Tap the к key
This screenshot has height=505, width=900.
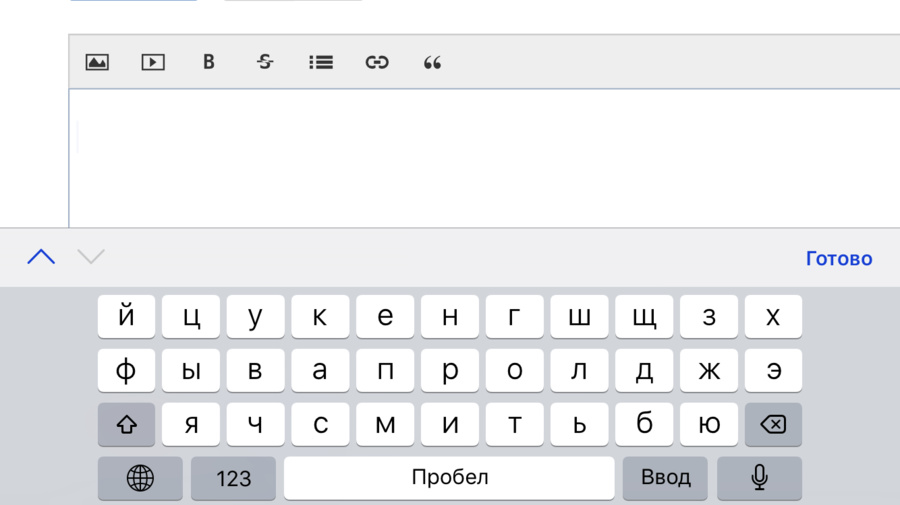(x=320, y=317)
